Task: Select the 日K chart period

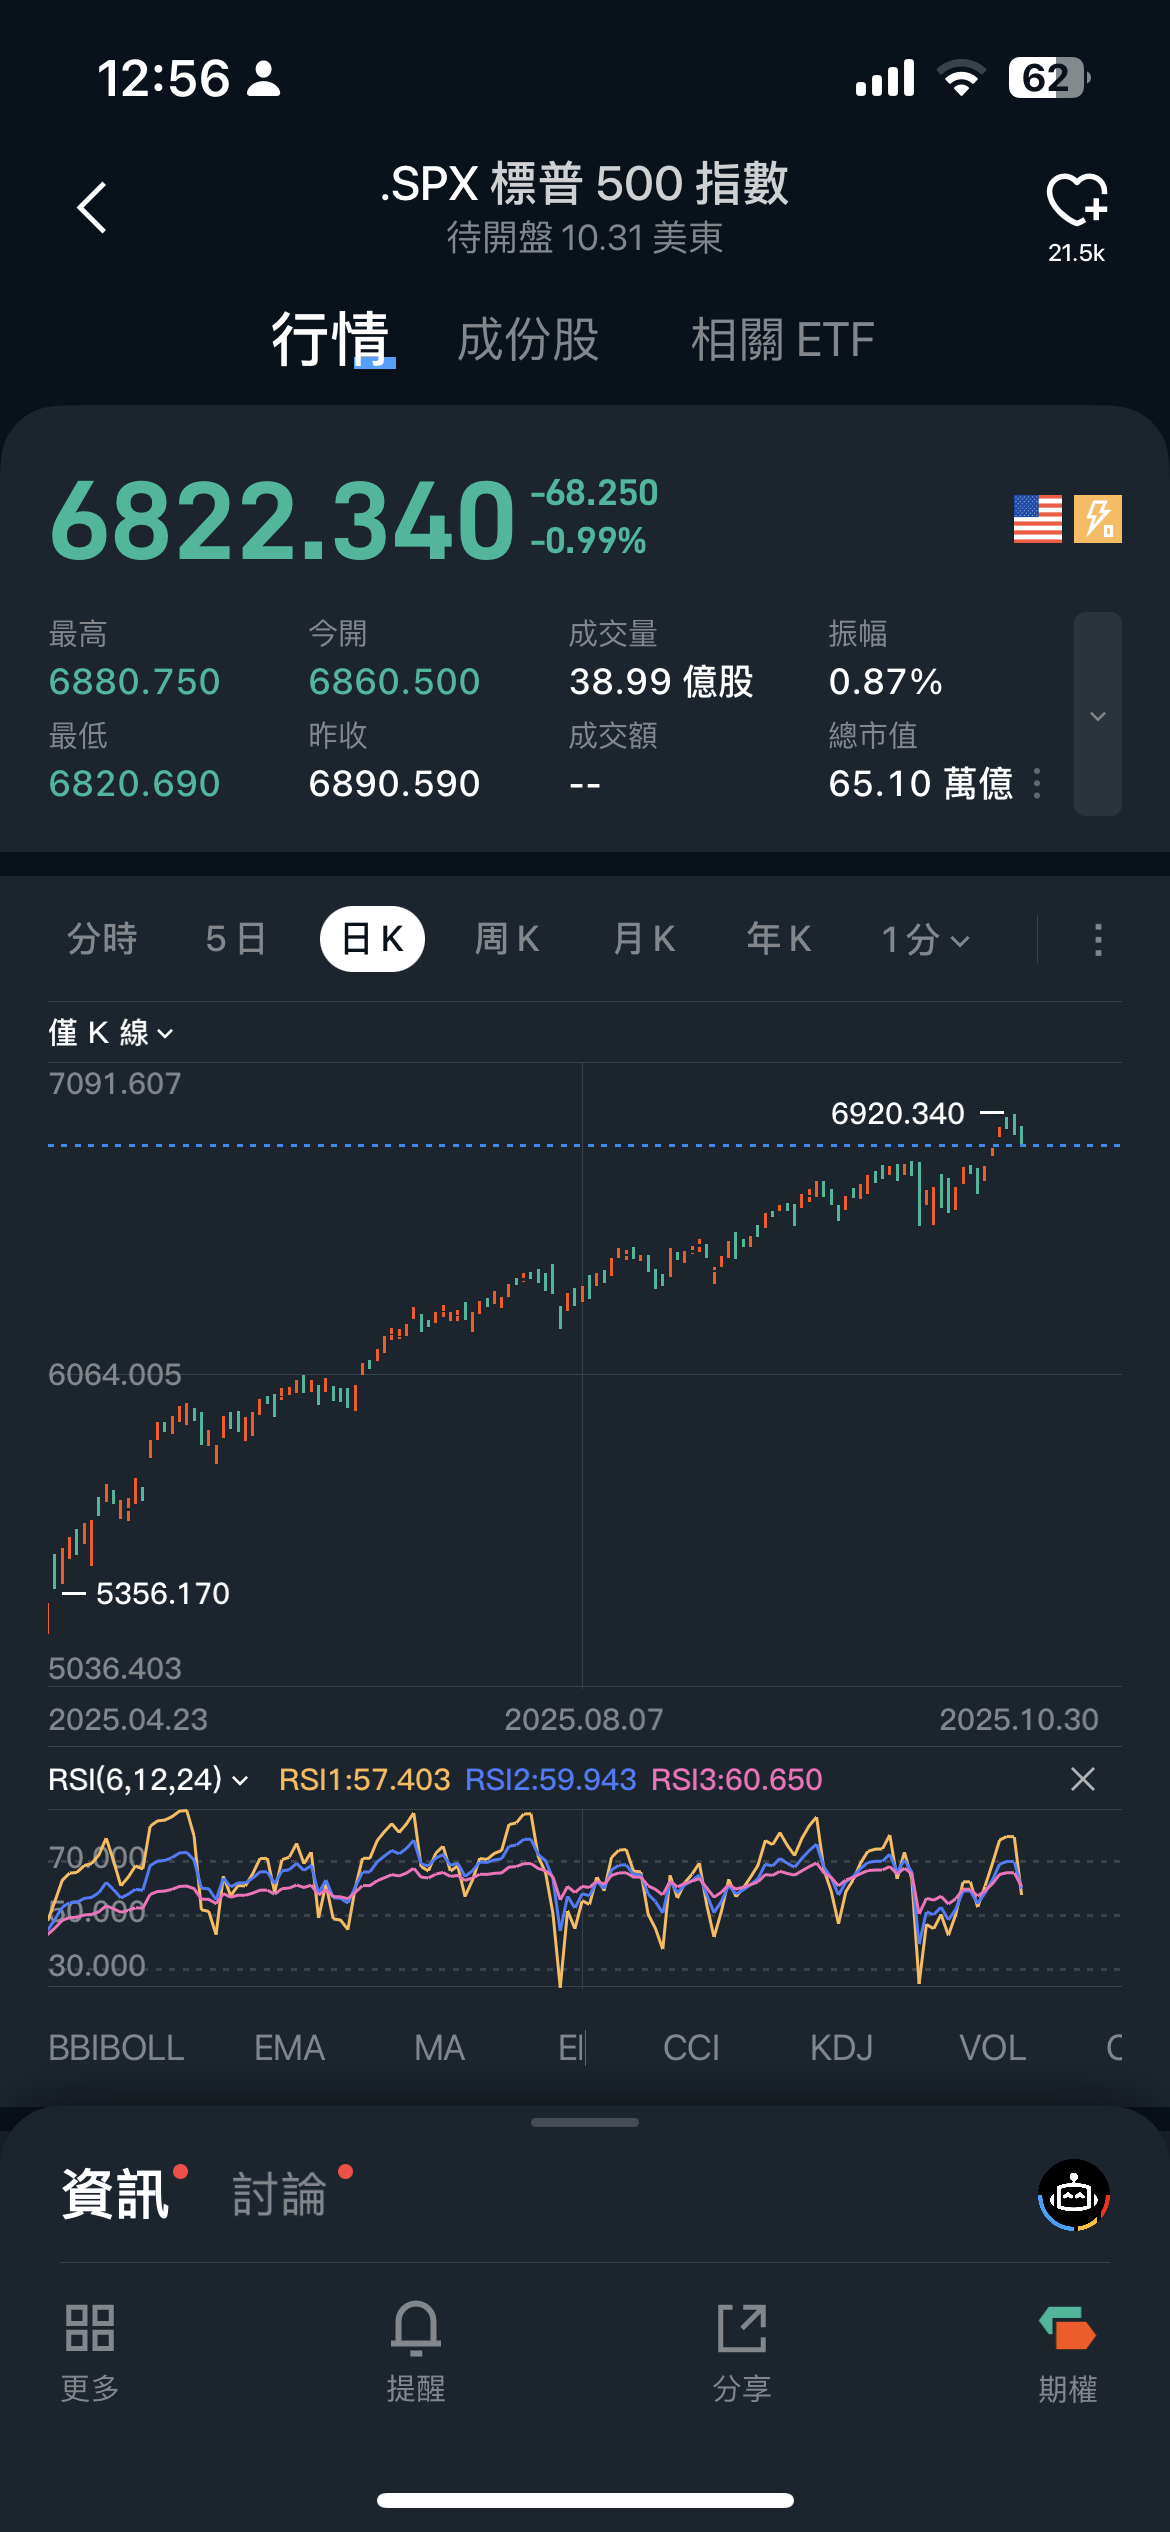Action: (372, 939)
